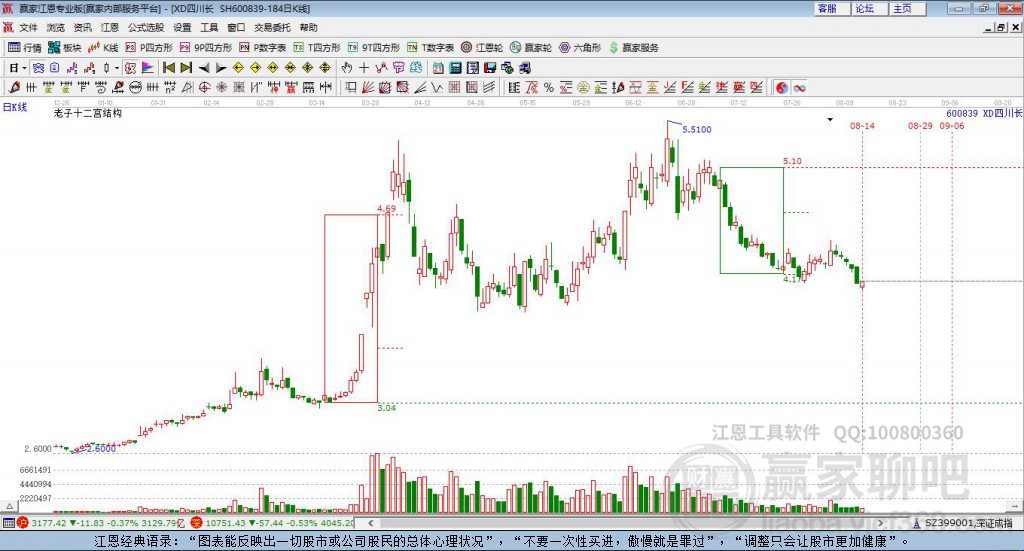This screenshot has width=1024, height=551.
Task: Click the triangle protractor tool
Action: (187, 87)
